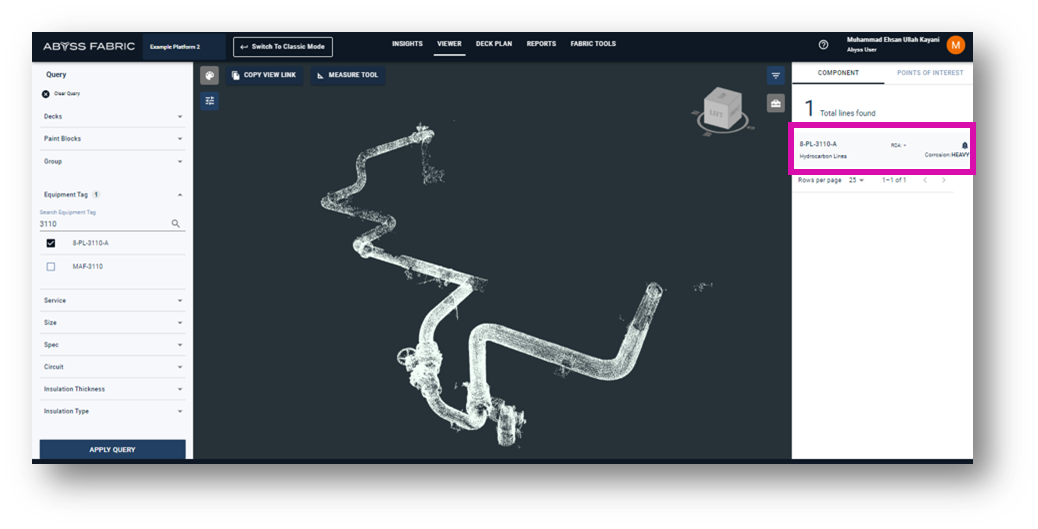This screenshot has width=1038, height=529.
Task: Open the toolbox briefcase icon
Action: [775, 103]
